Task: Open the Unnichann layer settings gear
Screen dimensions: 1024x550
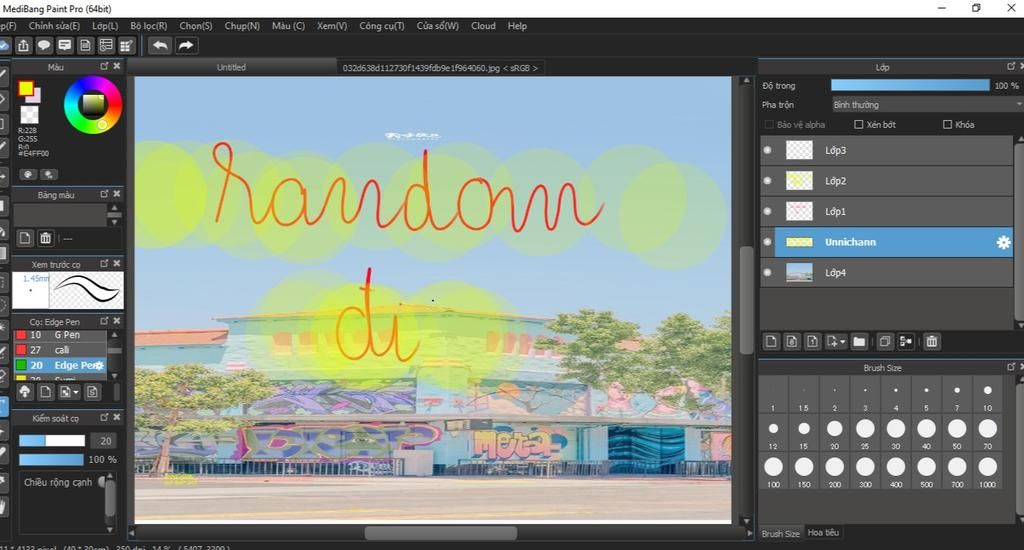Action: tap(1003, 242)
